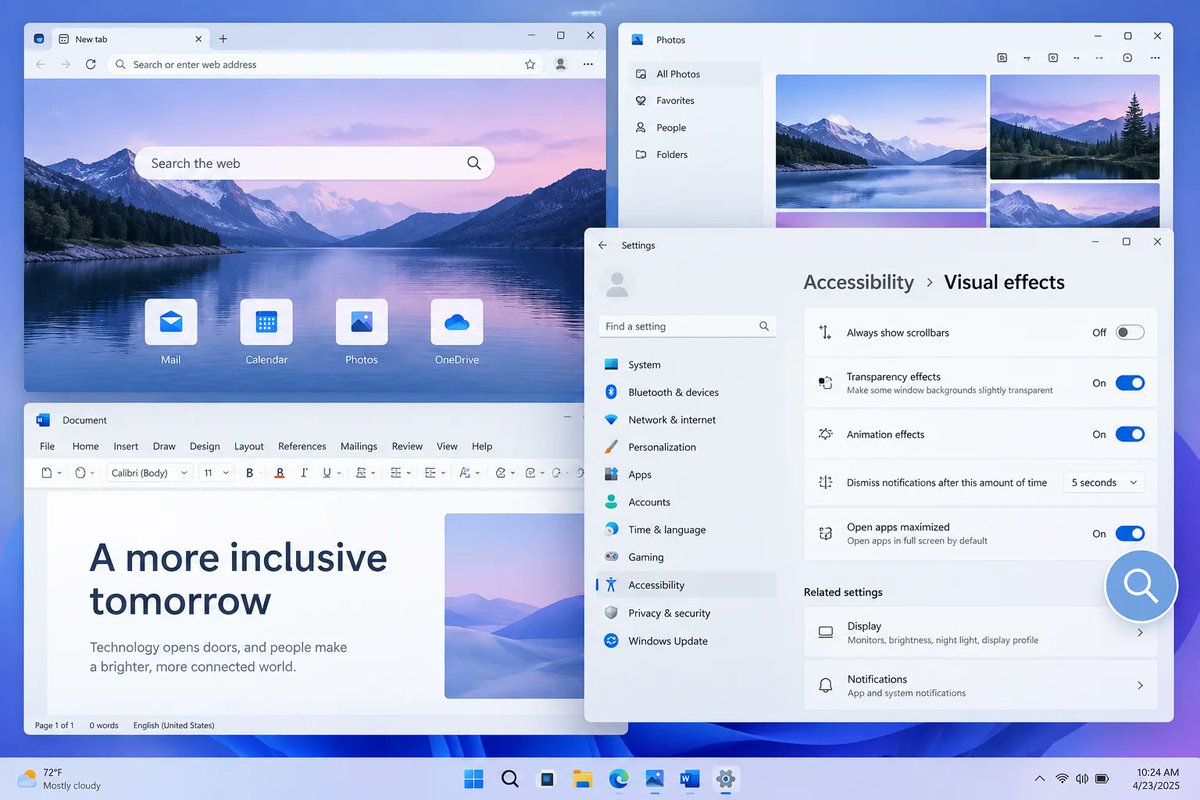This screenshot has height=800, width=1200.
Task: Switch to the References tab in Word
Action: [x=302, y=446]
